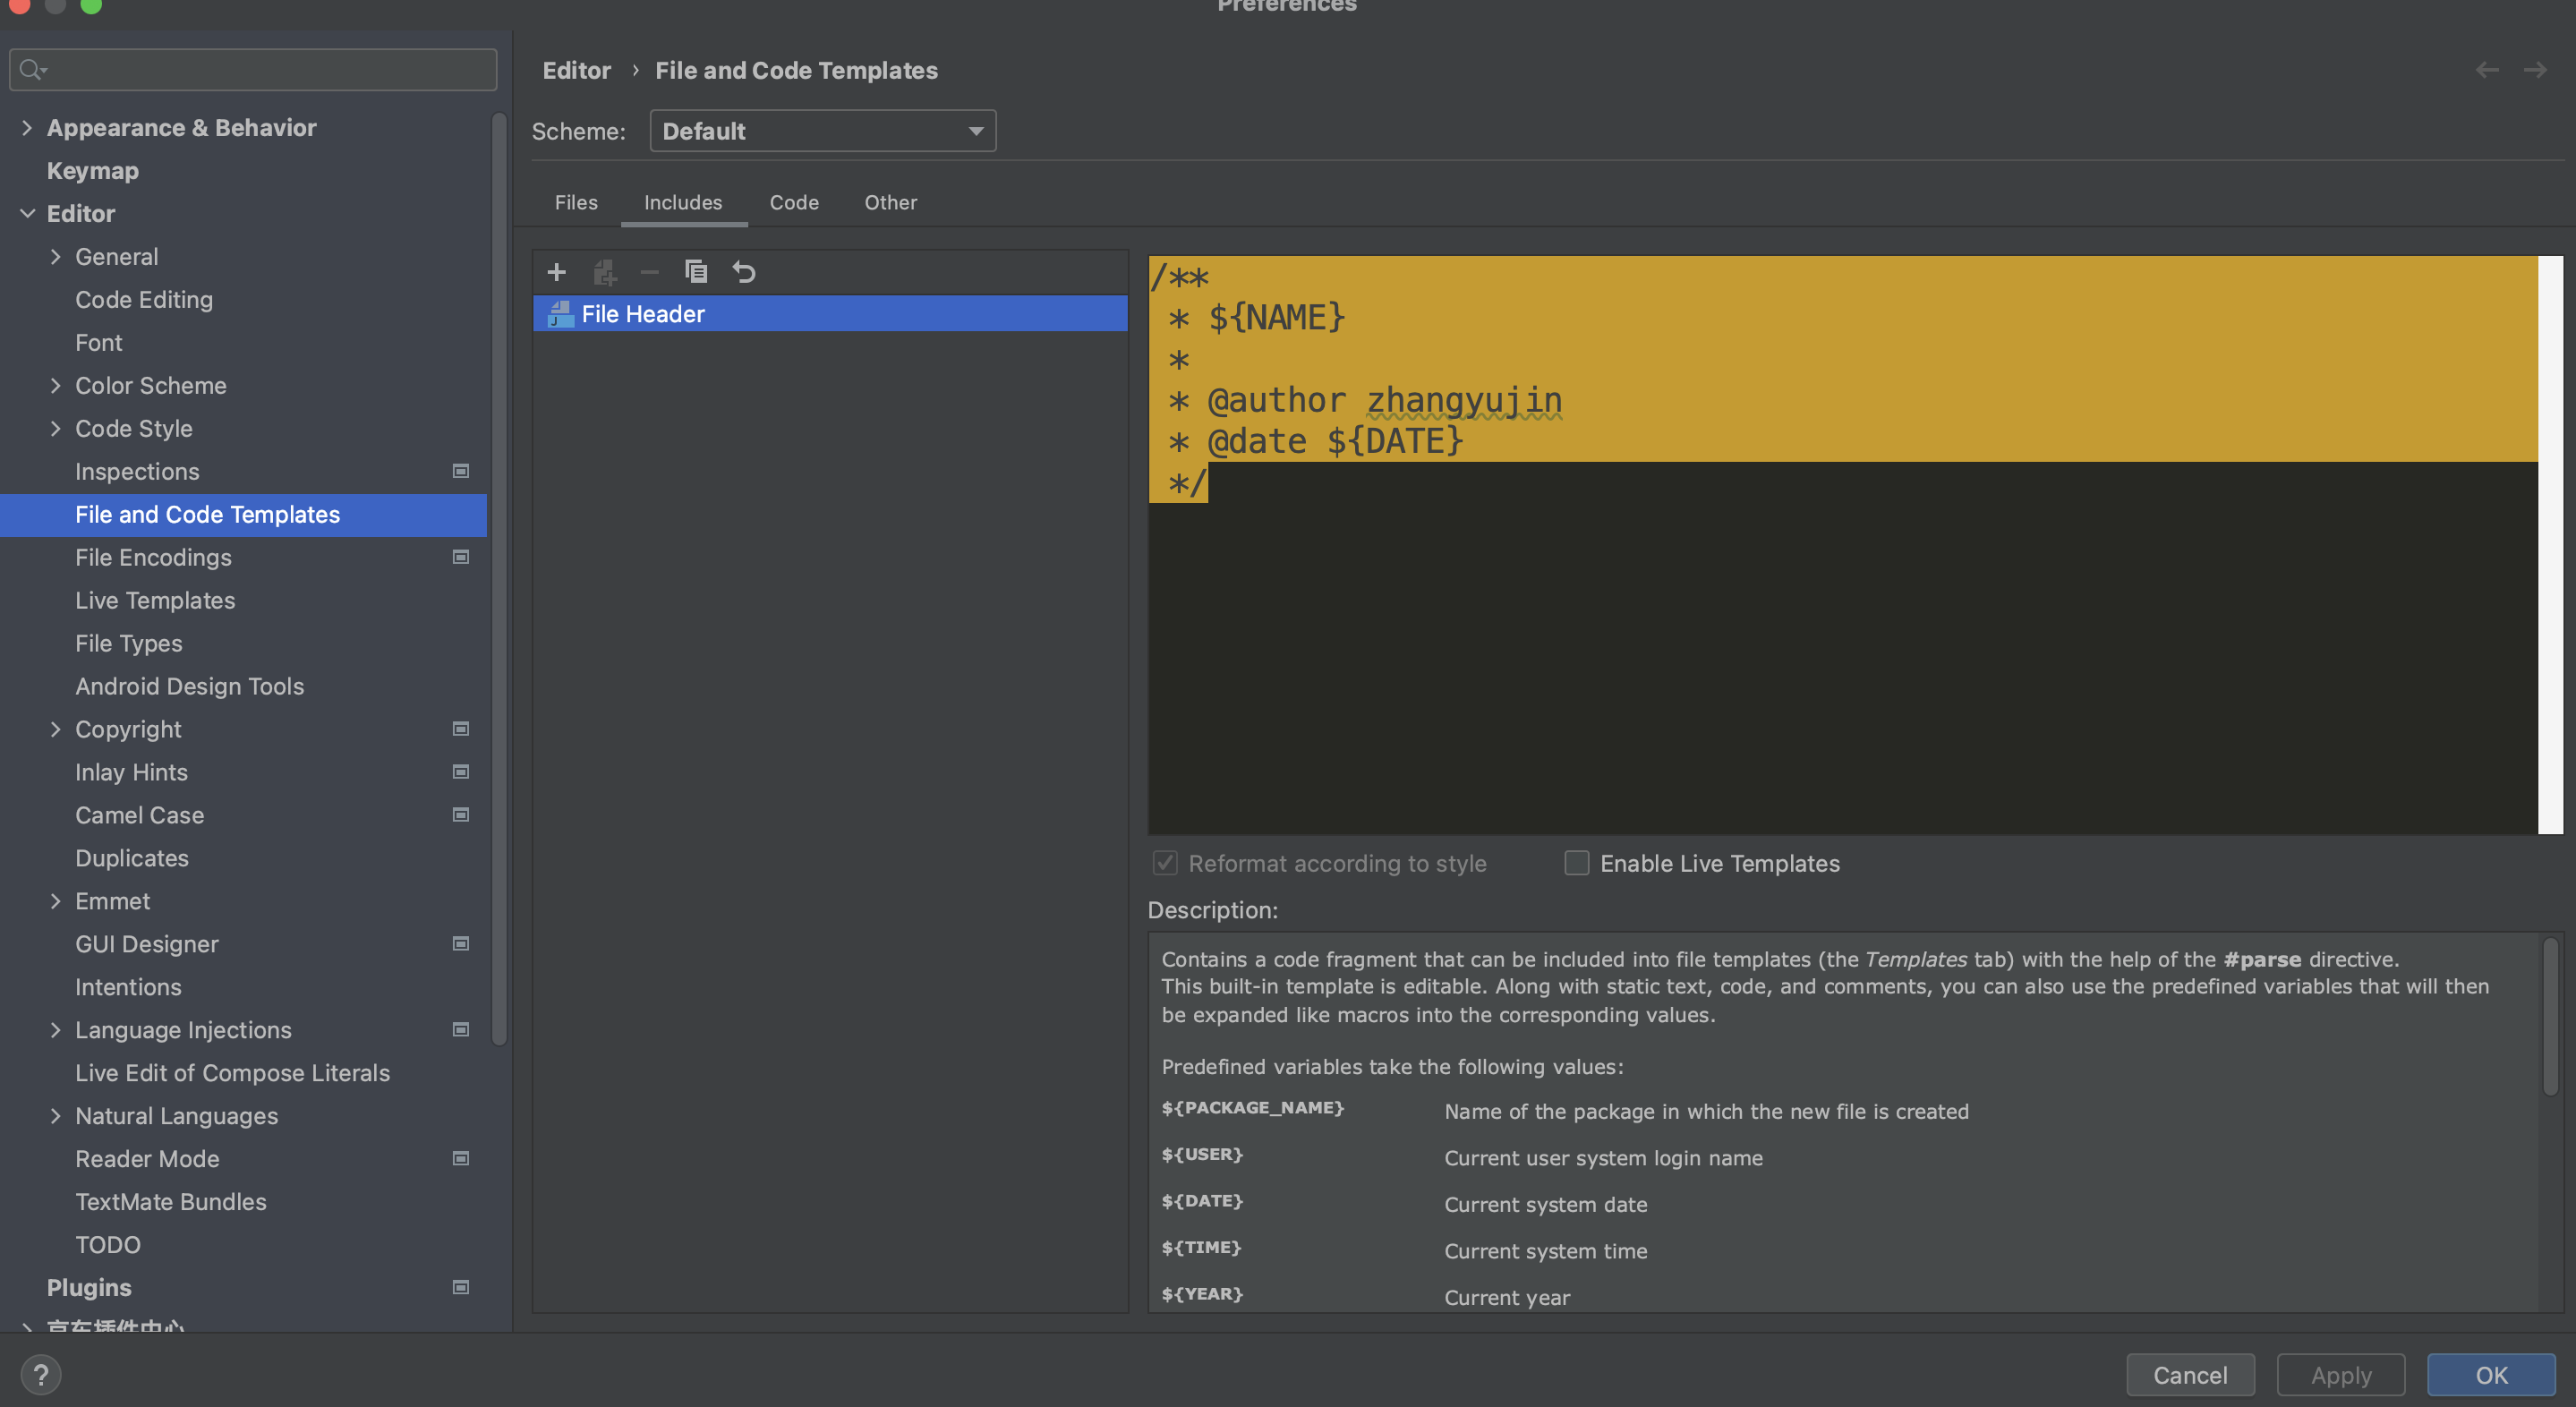
Task: Click the Remove Template minus icon
Action: tap(649, 272)
